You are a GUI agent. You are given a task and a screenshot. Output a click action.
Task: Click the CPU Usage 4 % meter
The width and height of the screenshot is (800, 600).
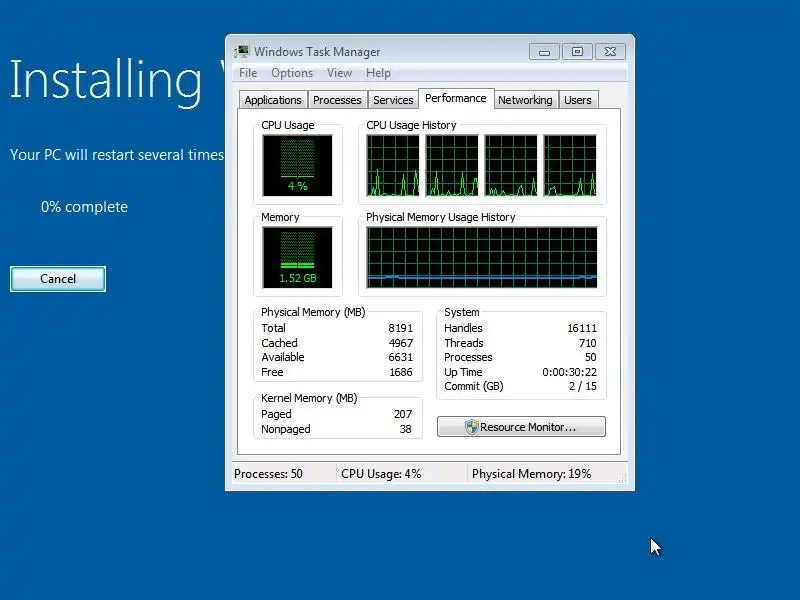pyautogui.click(x=297, y=165)
